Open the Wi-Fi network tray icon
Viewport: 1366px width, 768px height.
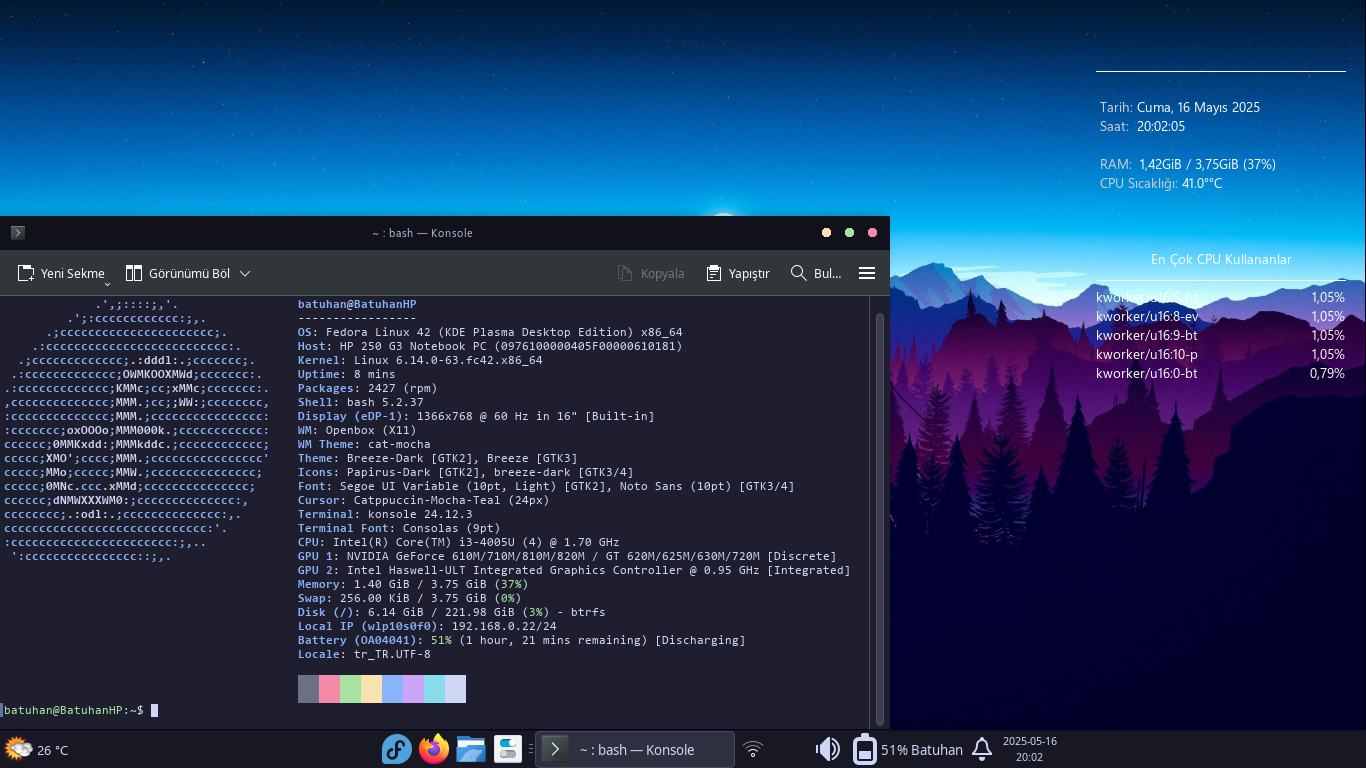coord(753,749)
